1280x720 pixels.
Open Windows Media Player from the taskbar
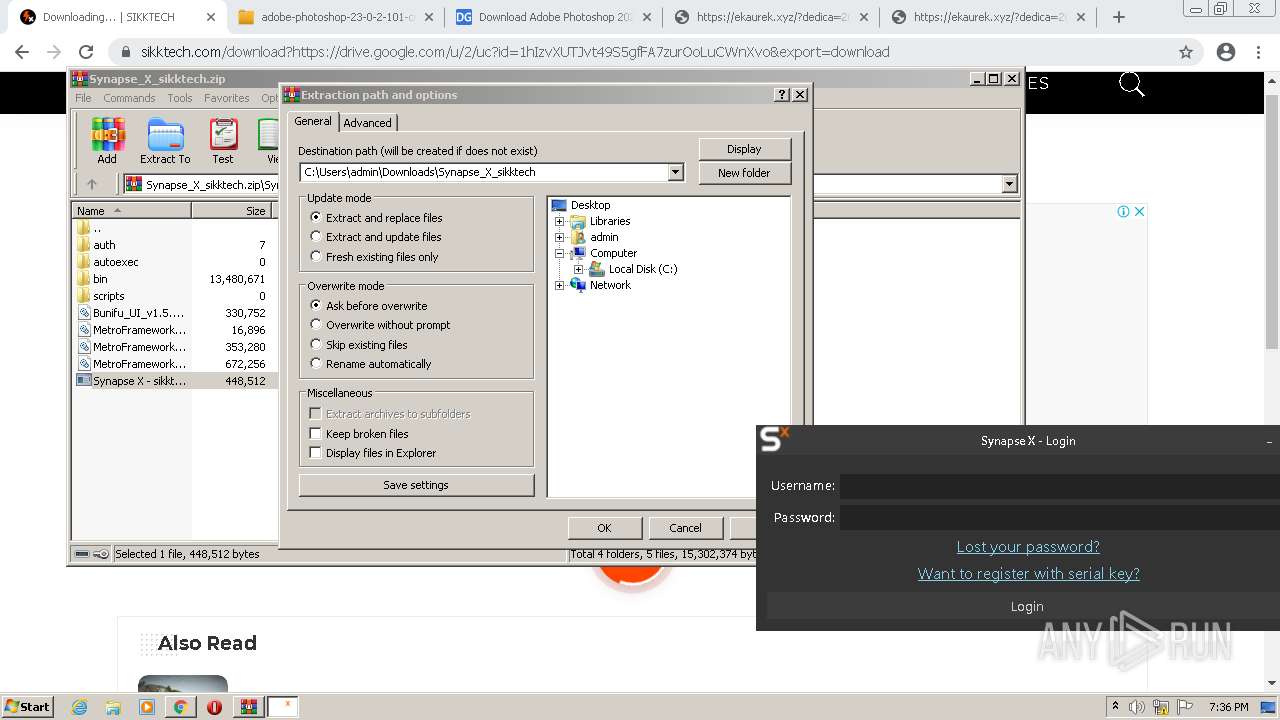tap(147, 707)
